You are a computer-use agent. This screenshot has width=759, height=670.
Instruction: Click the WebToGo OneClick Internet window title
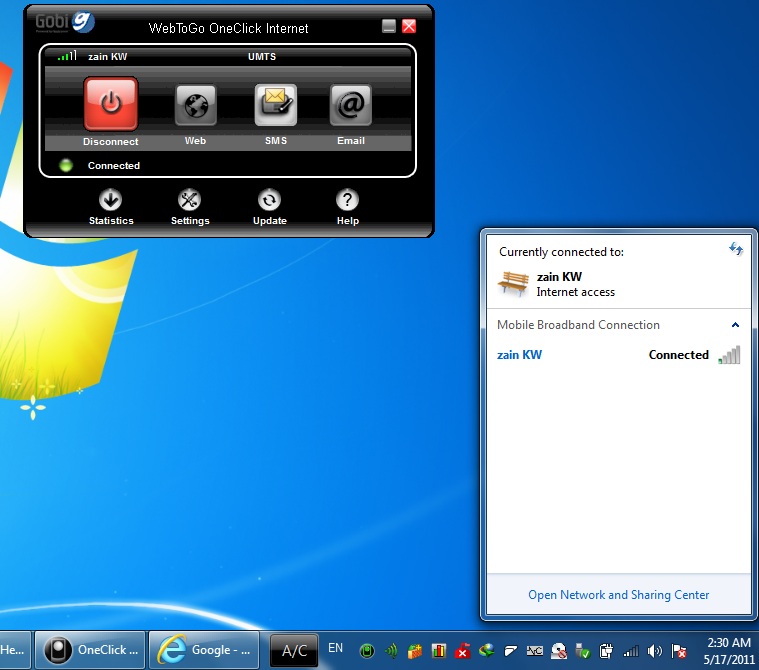228,28
